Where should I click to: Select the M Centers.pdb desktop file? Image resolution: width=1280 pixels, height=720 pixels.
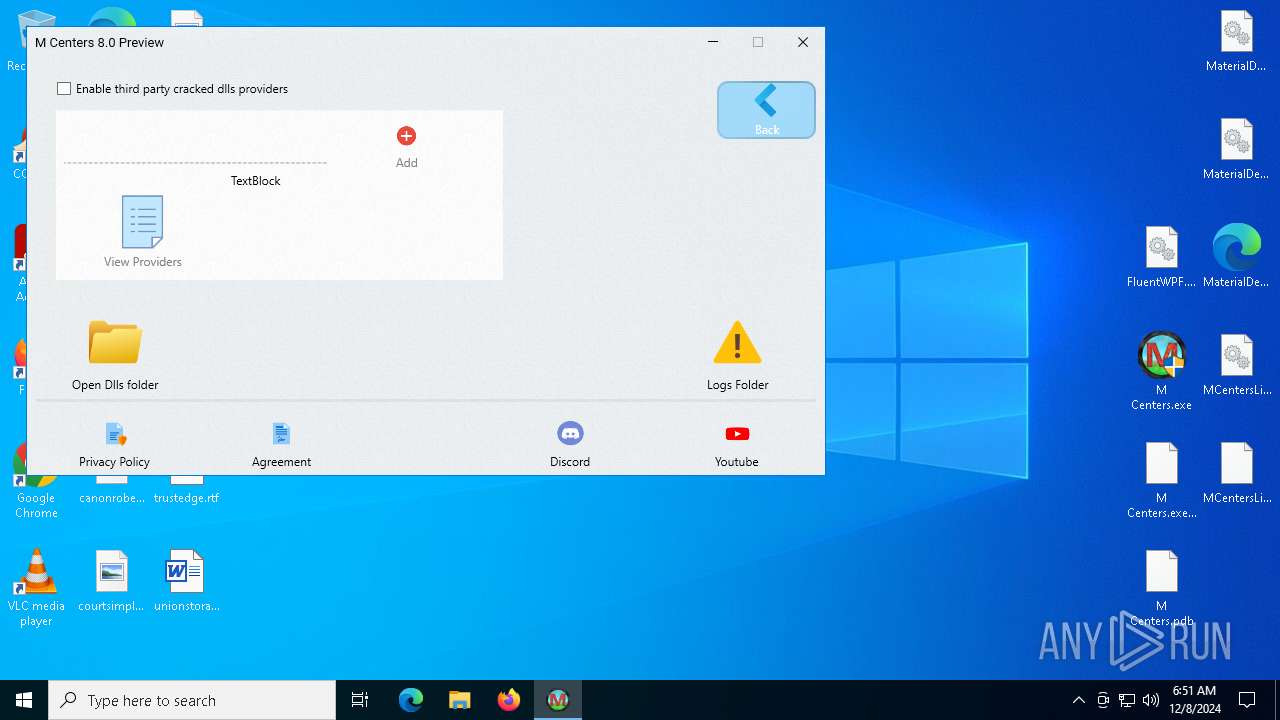click(1161, 588)
